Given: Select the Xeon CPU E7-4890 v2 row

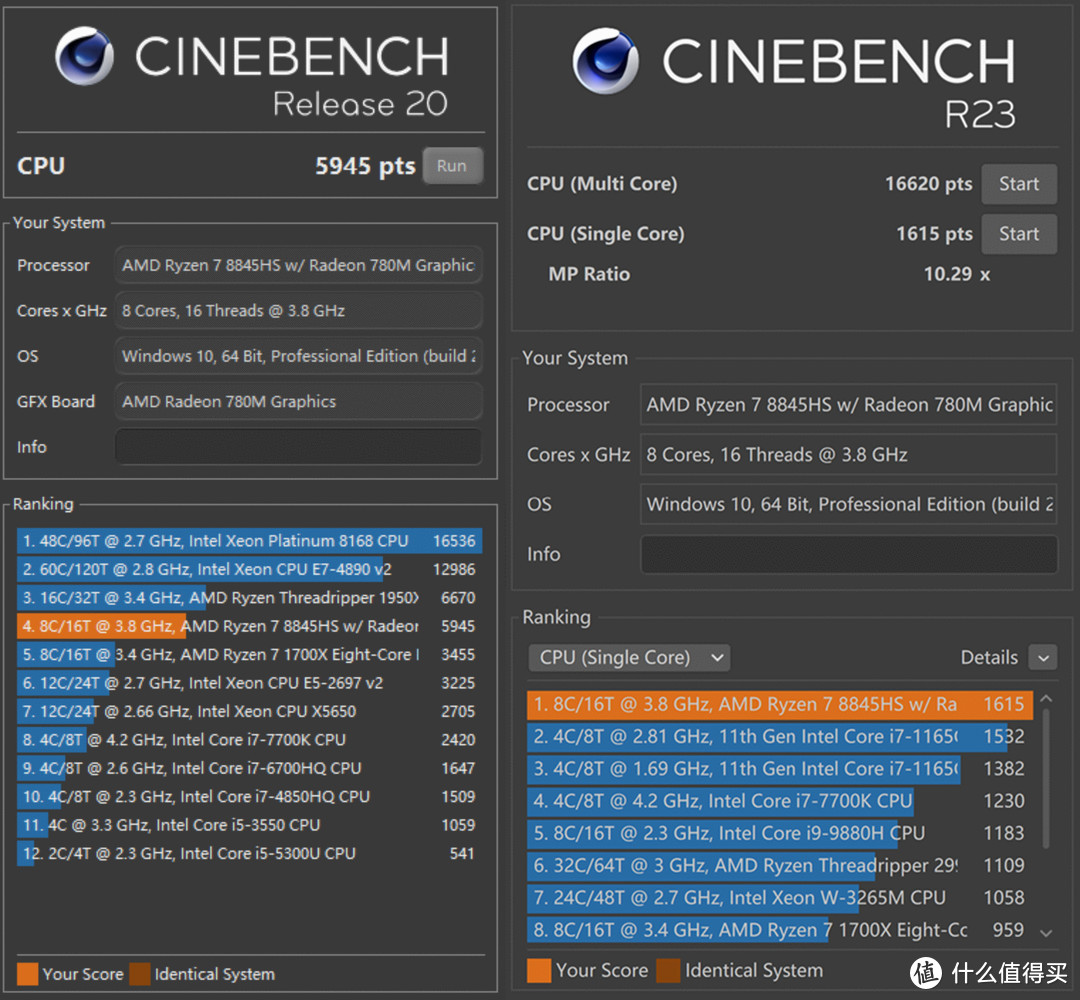Looking at the screenshot, I should click(249, 570).
